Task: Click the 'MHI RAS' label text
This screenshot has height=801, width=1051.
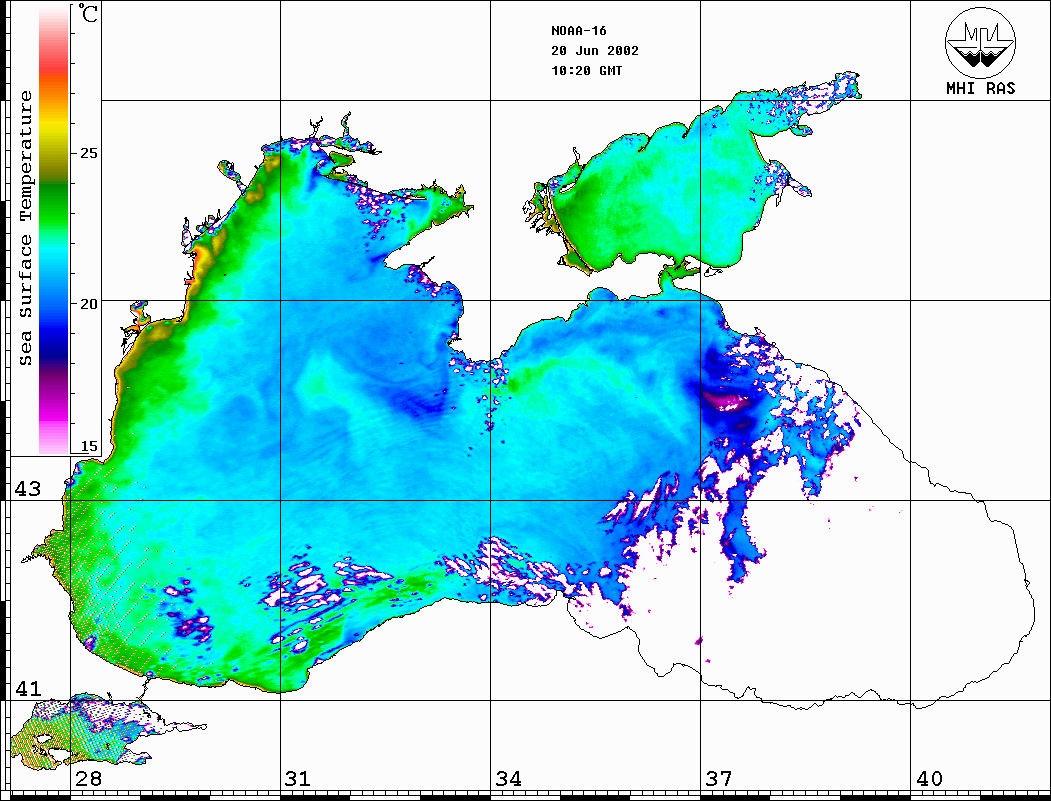Action: 980,88
